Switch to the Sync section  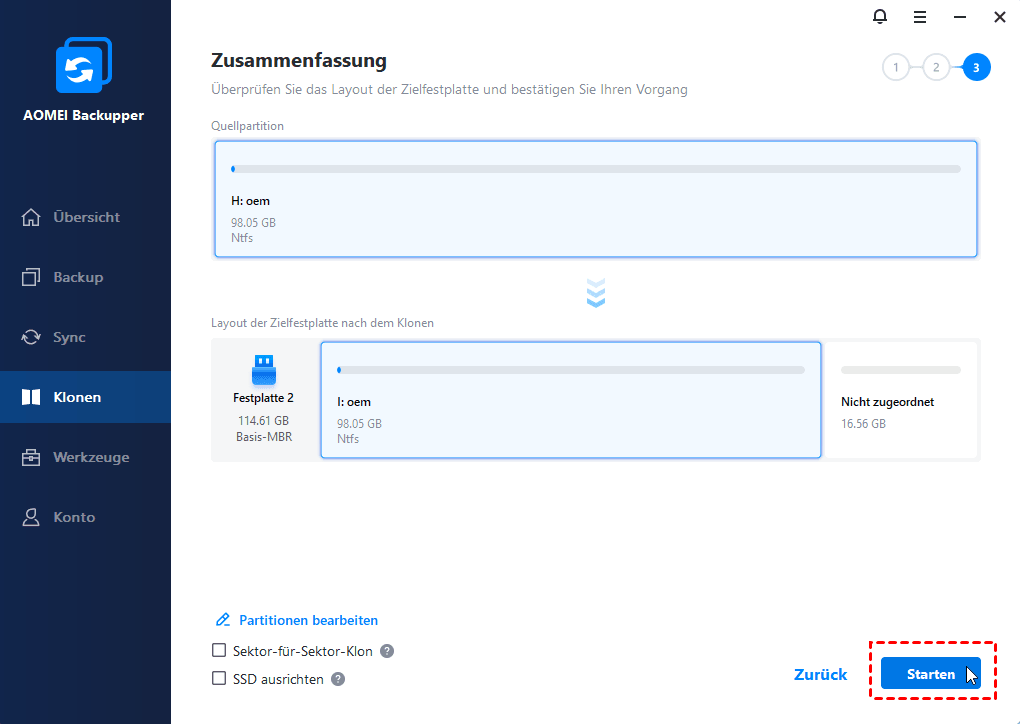68,337
